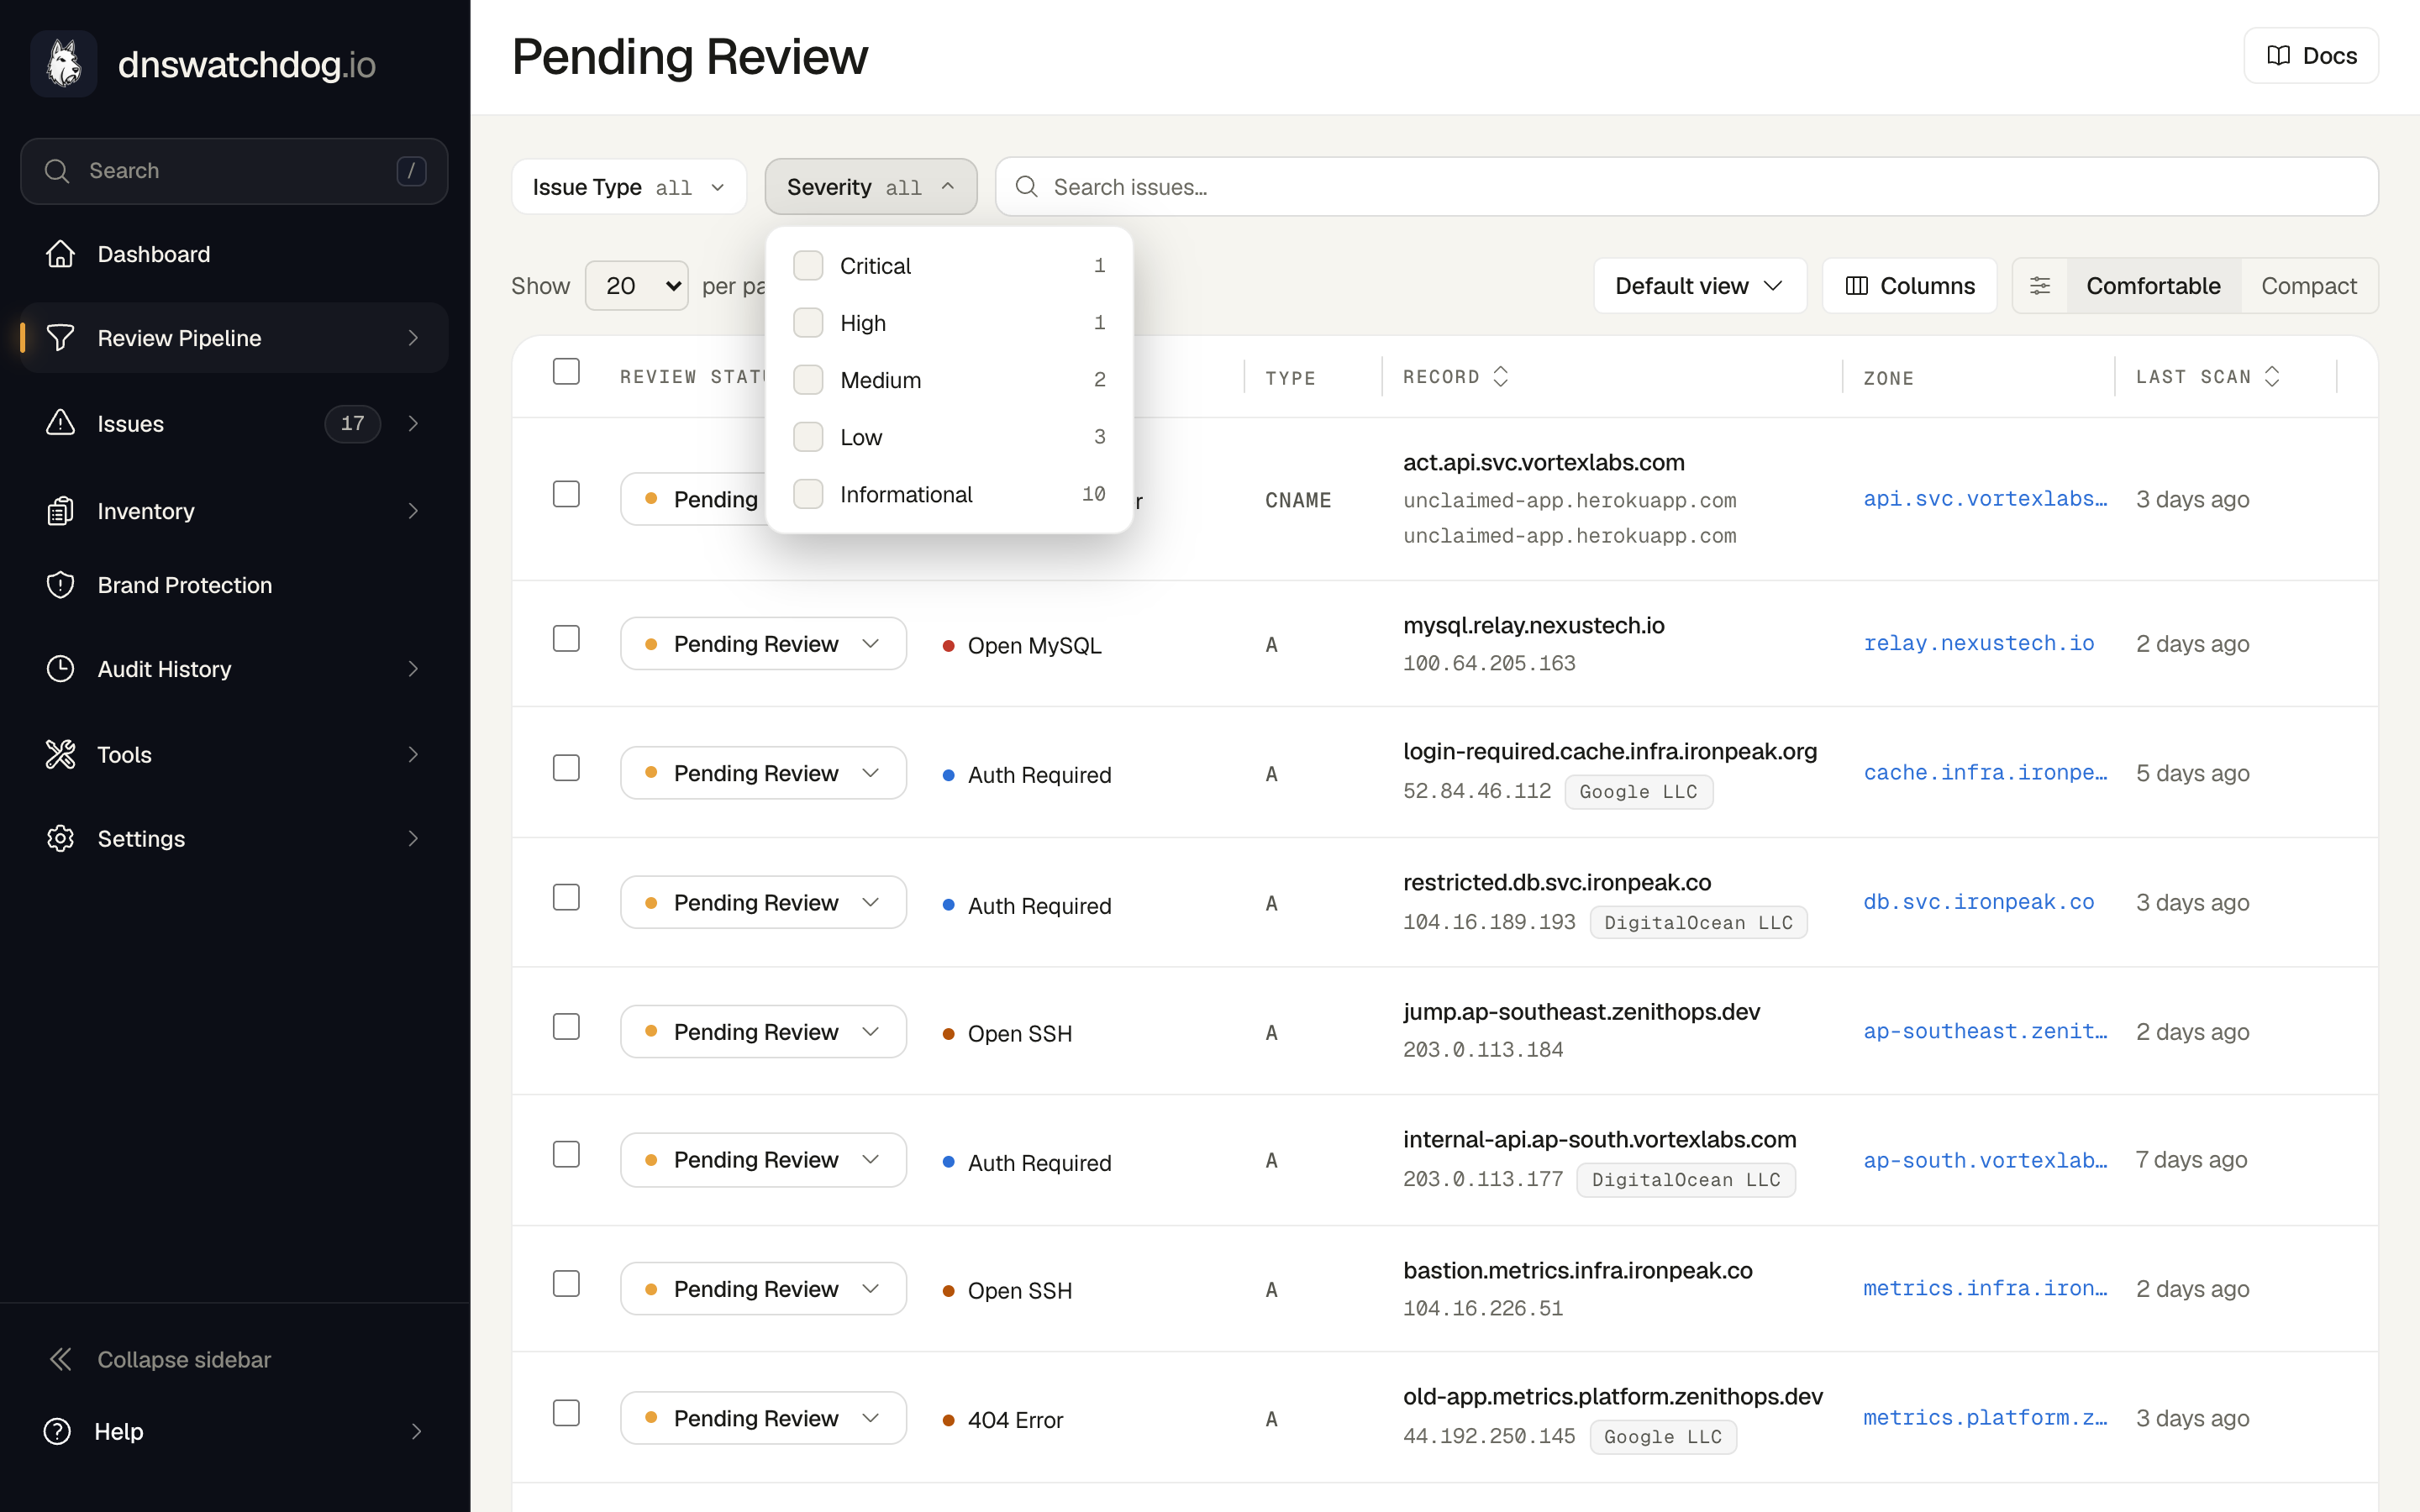Open Inventory clipboard icon
This screenshot has height=1512, width=2420.
point(60,511)
